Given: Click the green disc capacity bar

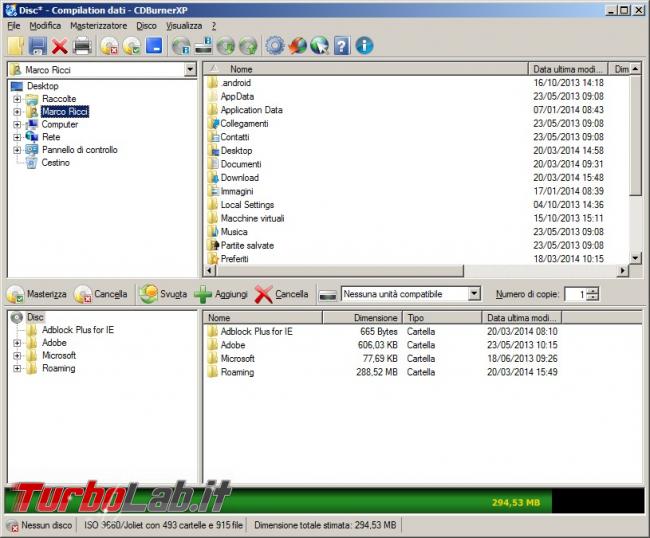Looking at the screenshot, I should coord(278,502).
